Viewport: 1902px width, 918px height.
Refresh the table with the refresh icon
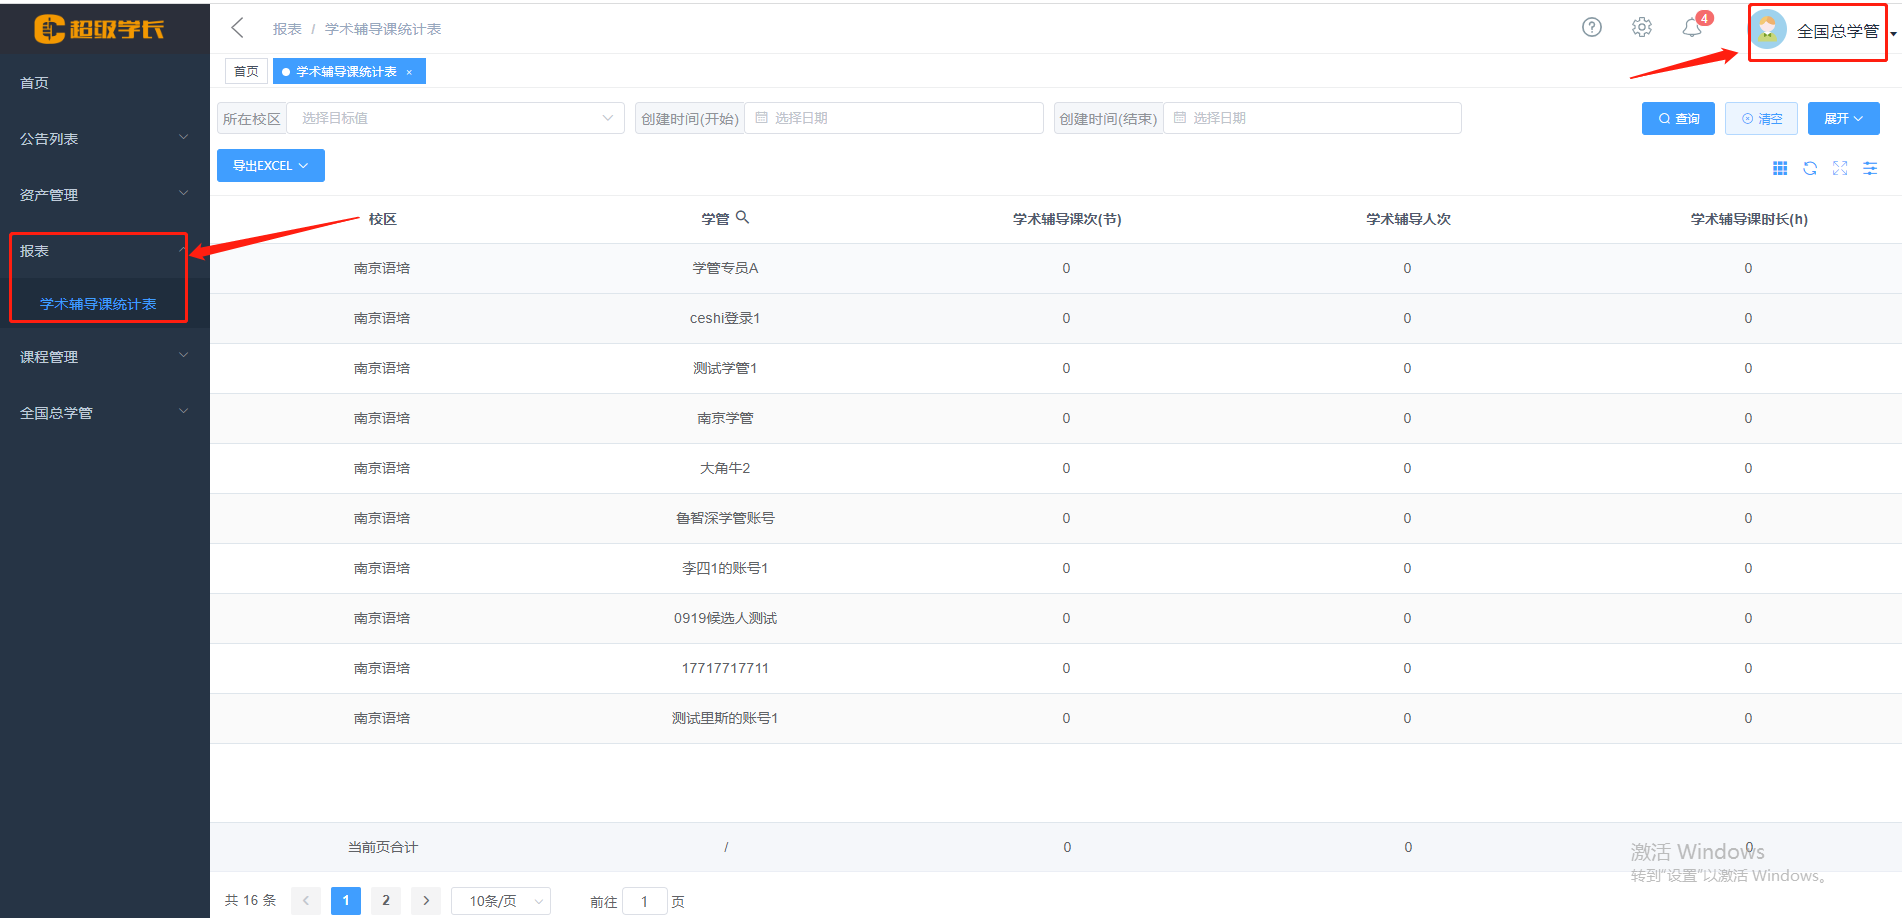tap(1809, 168)
